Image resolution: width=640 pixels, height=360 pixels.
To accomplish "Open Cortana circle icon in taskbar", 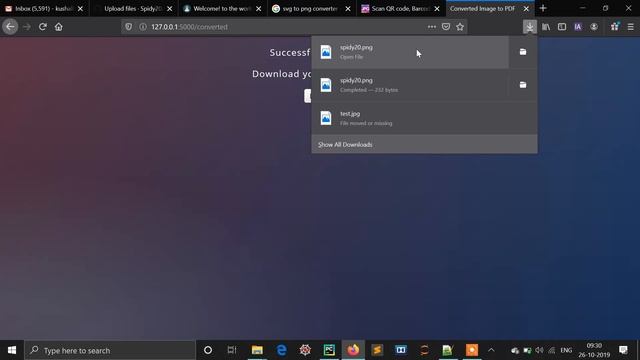I will click(x=208, y=350).
